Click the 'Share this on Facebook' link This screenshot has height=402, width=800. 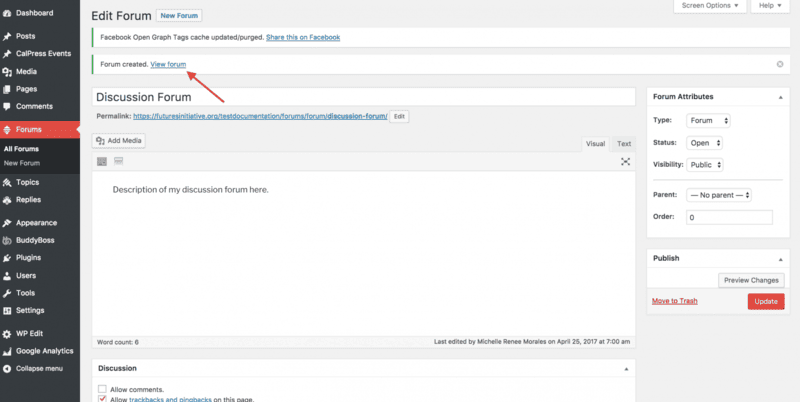coord(303,37)
